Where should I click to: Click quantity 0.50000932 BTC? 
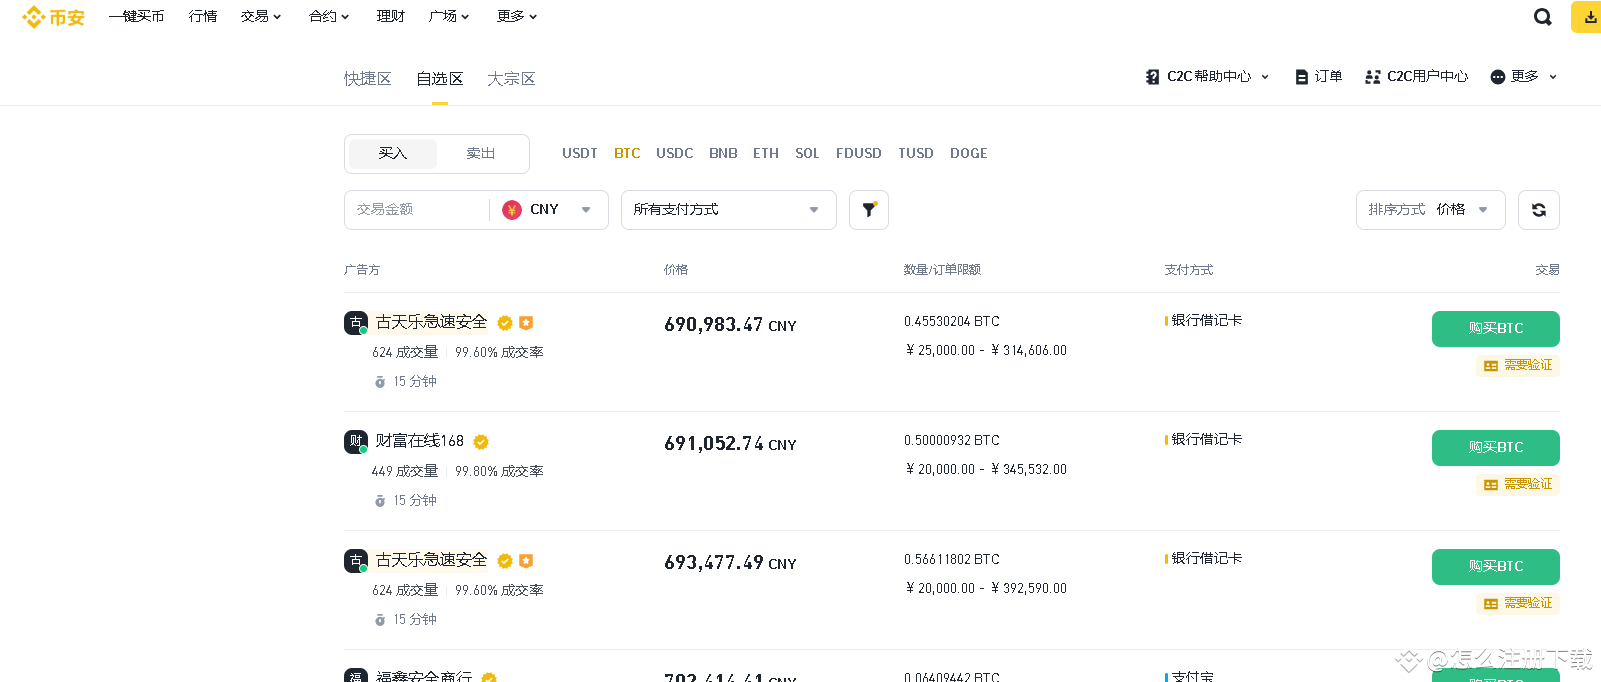[x=952, y=441]
